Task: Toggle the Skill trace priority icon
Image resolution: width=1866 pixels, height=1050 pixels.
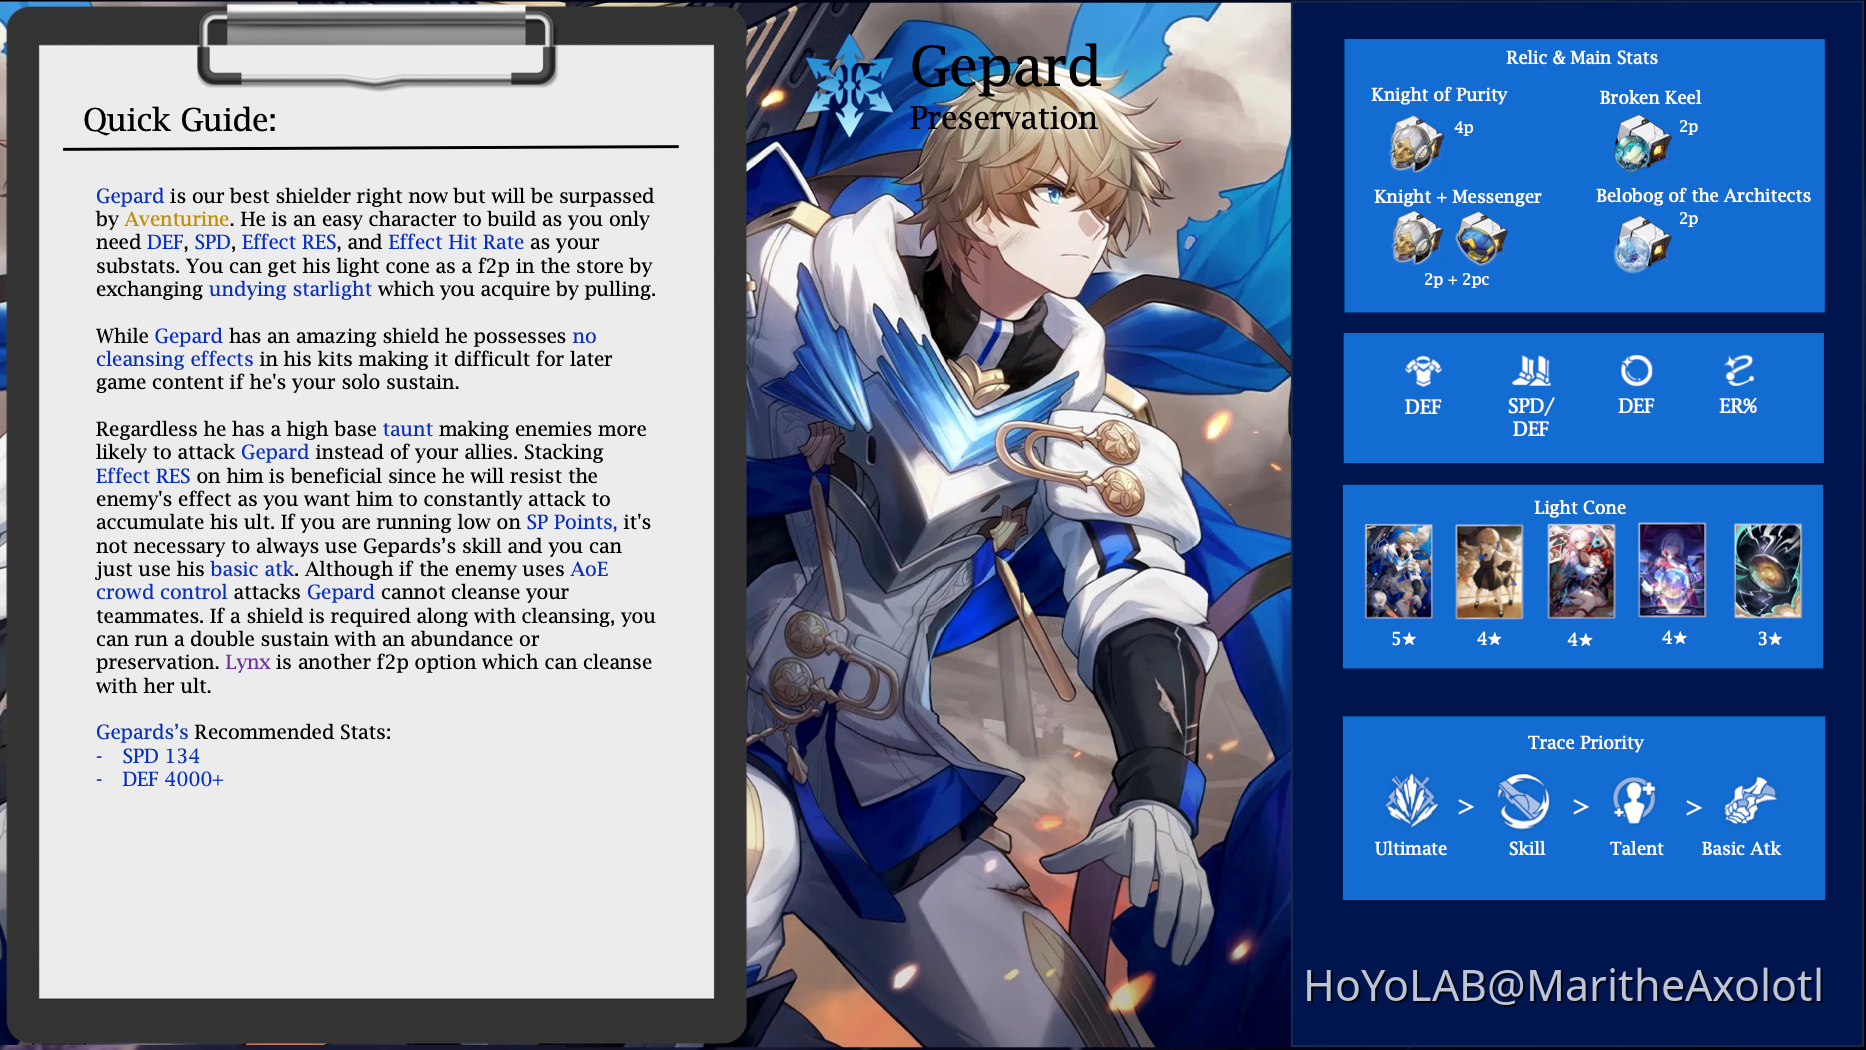Action: (x=1524, y=800)
